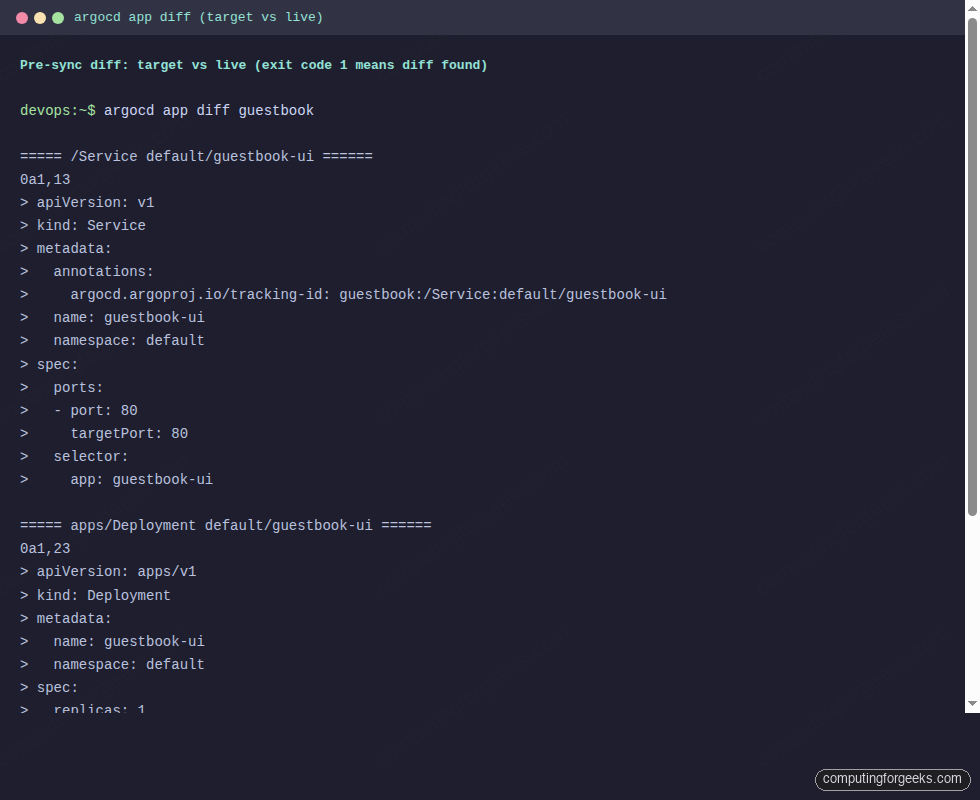
Task: Click the scrollbar up arrow
Action: tap(972, 8)
